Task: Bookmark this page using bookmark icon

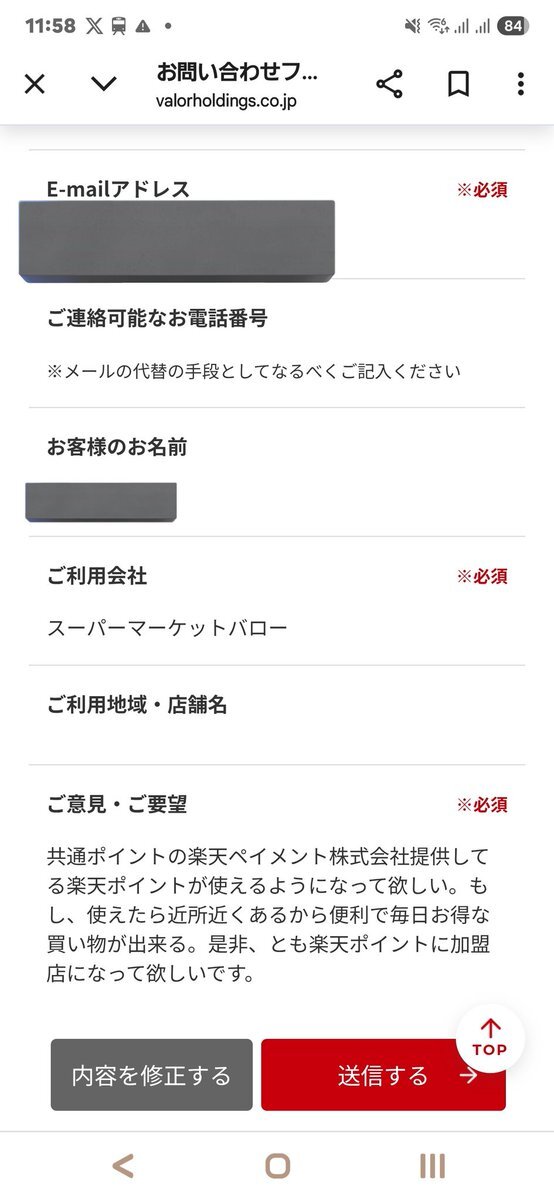Action: pyautogui.click(x=458, y=84)
